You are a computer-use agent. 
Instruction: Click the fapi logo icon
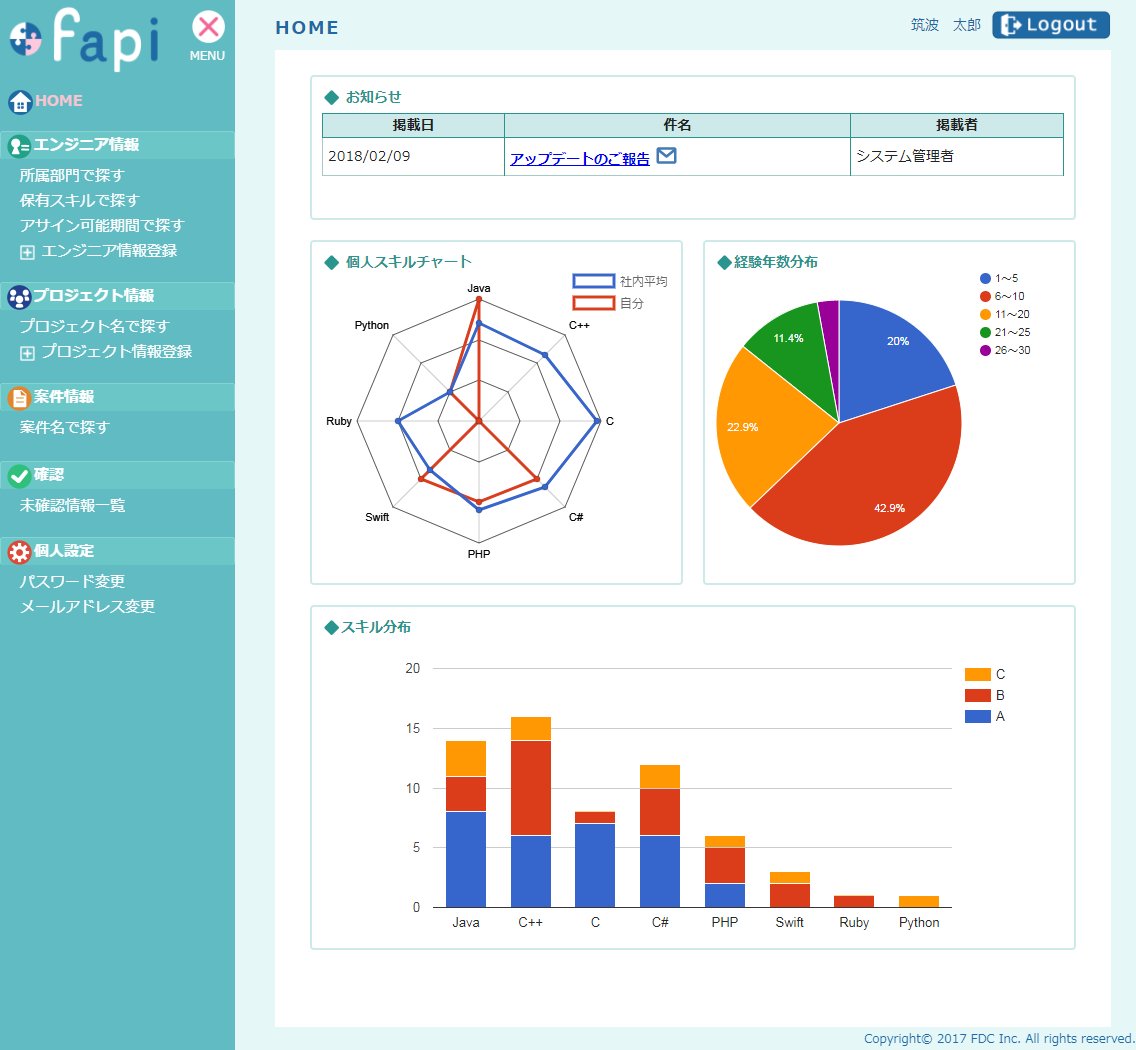coord(26,39)
